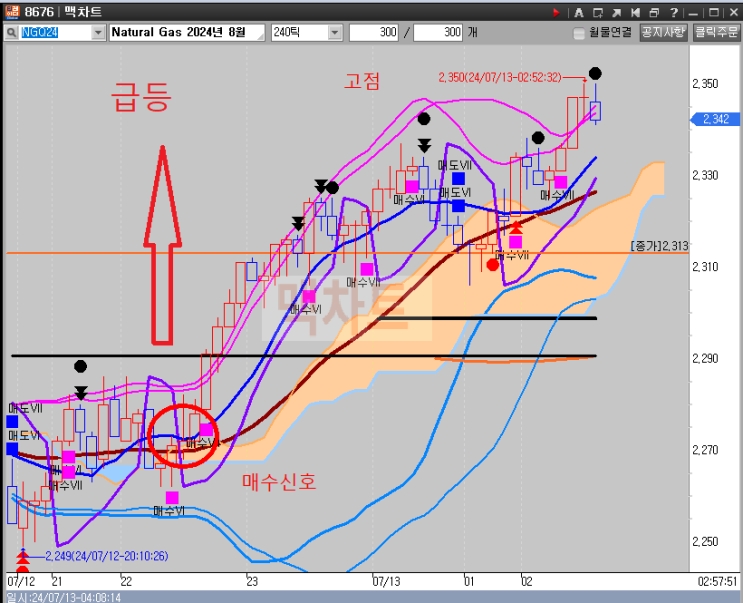Click the cascade windows icon in title bar
Screen dimensions: 743x603
point(654,12)
